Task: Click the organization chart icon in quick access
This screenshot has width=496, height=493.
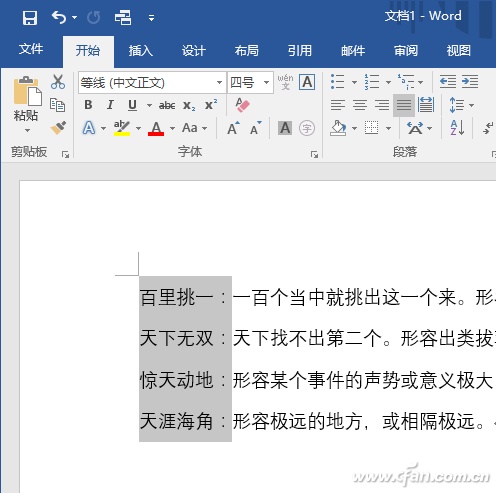Action: [123, 17]
